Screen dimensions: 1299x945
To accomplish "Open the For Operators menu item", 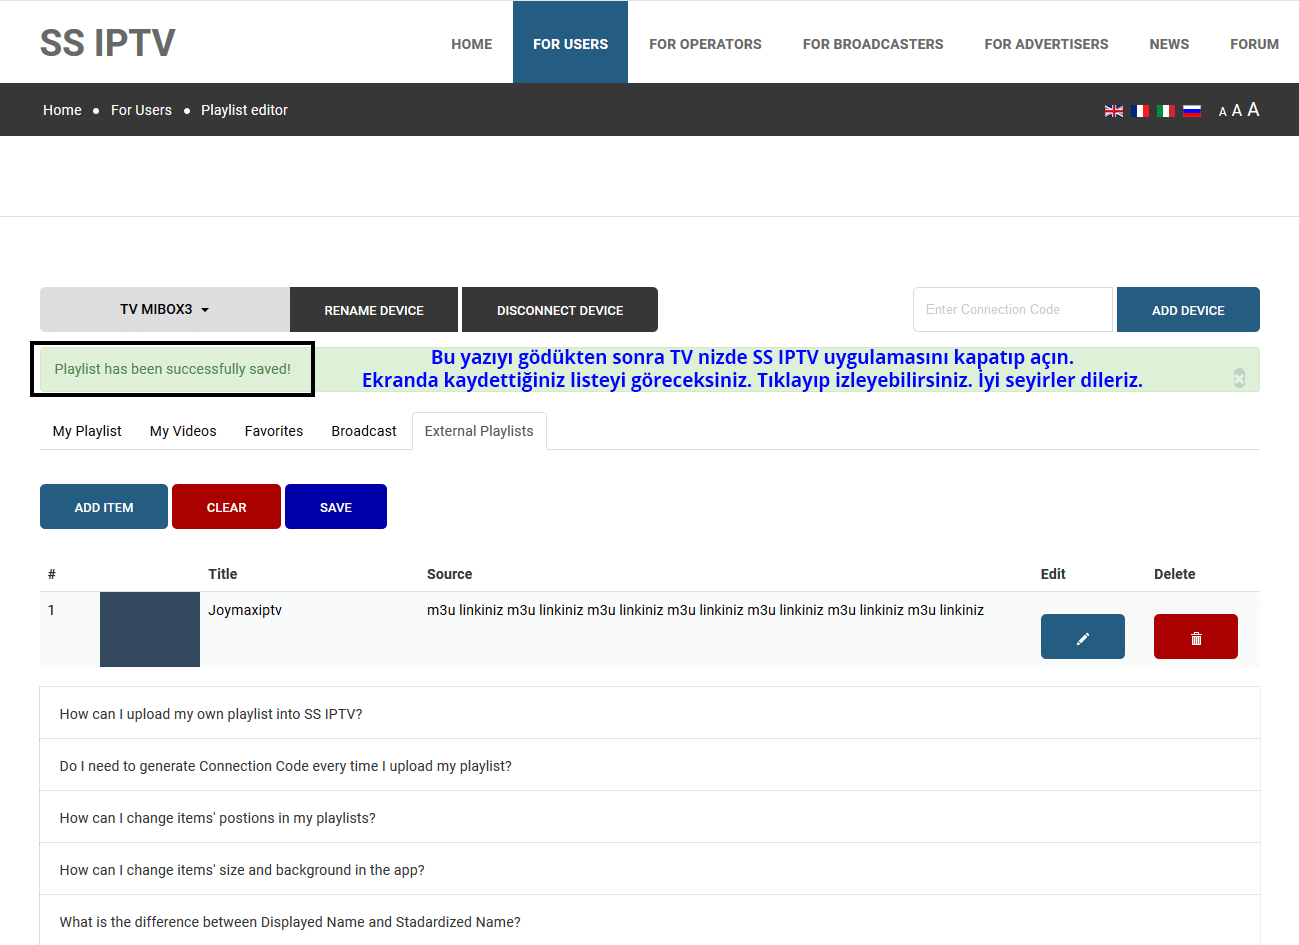I will coord(705,44).
